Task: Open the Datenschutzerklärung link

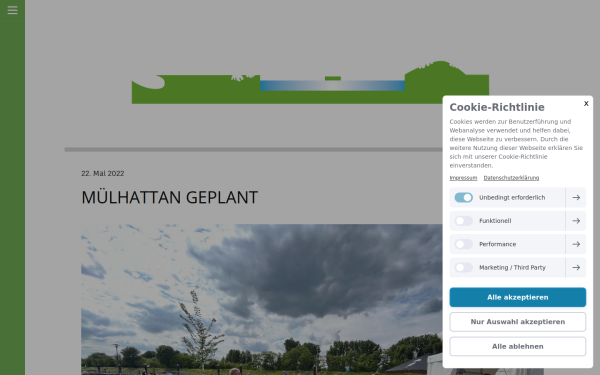Action: (x=511, y=178)
